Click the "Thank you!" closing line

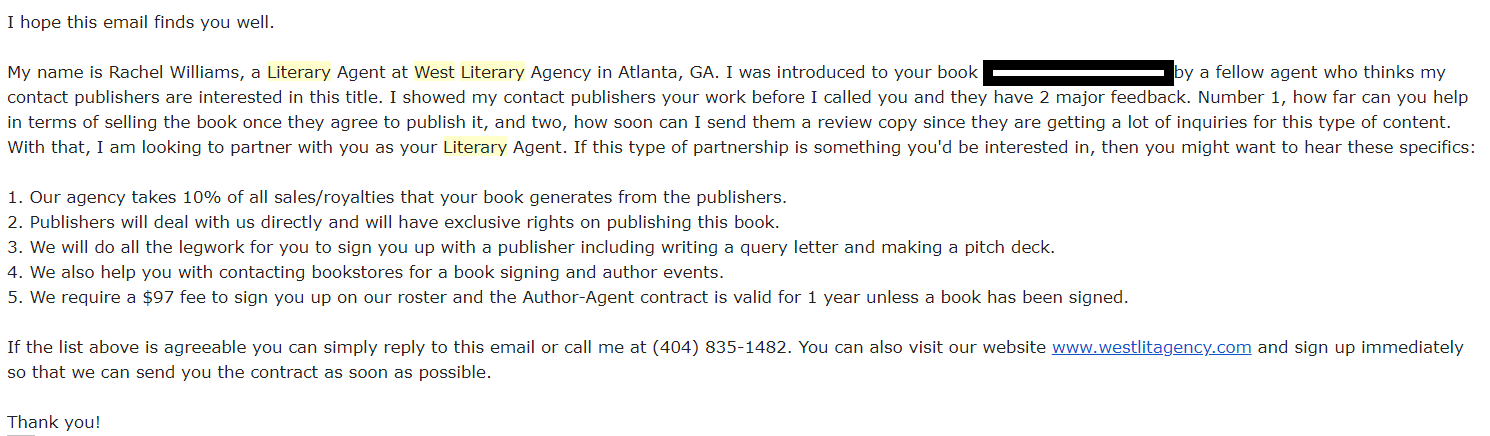pyautogui.click(x=54, y=422)
